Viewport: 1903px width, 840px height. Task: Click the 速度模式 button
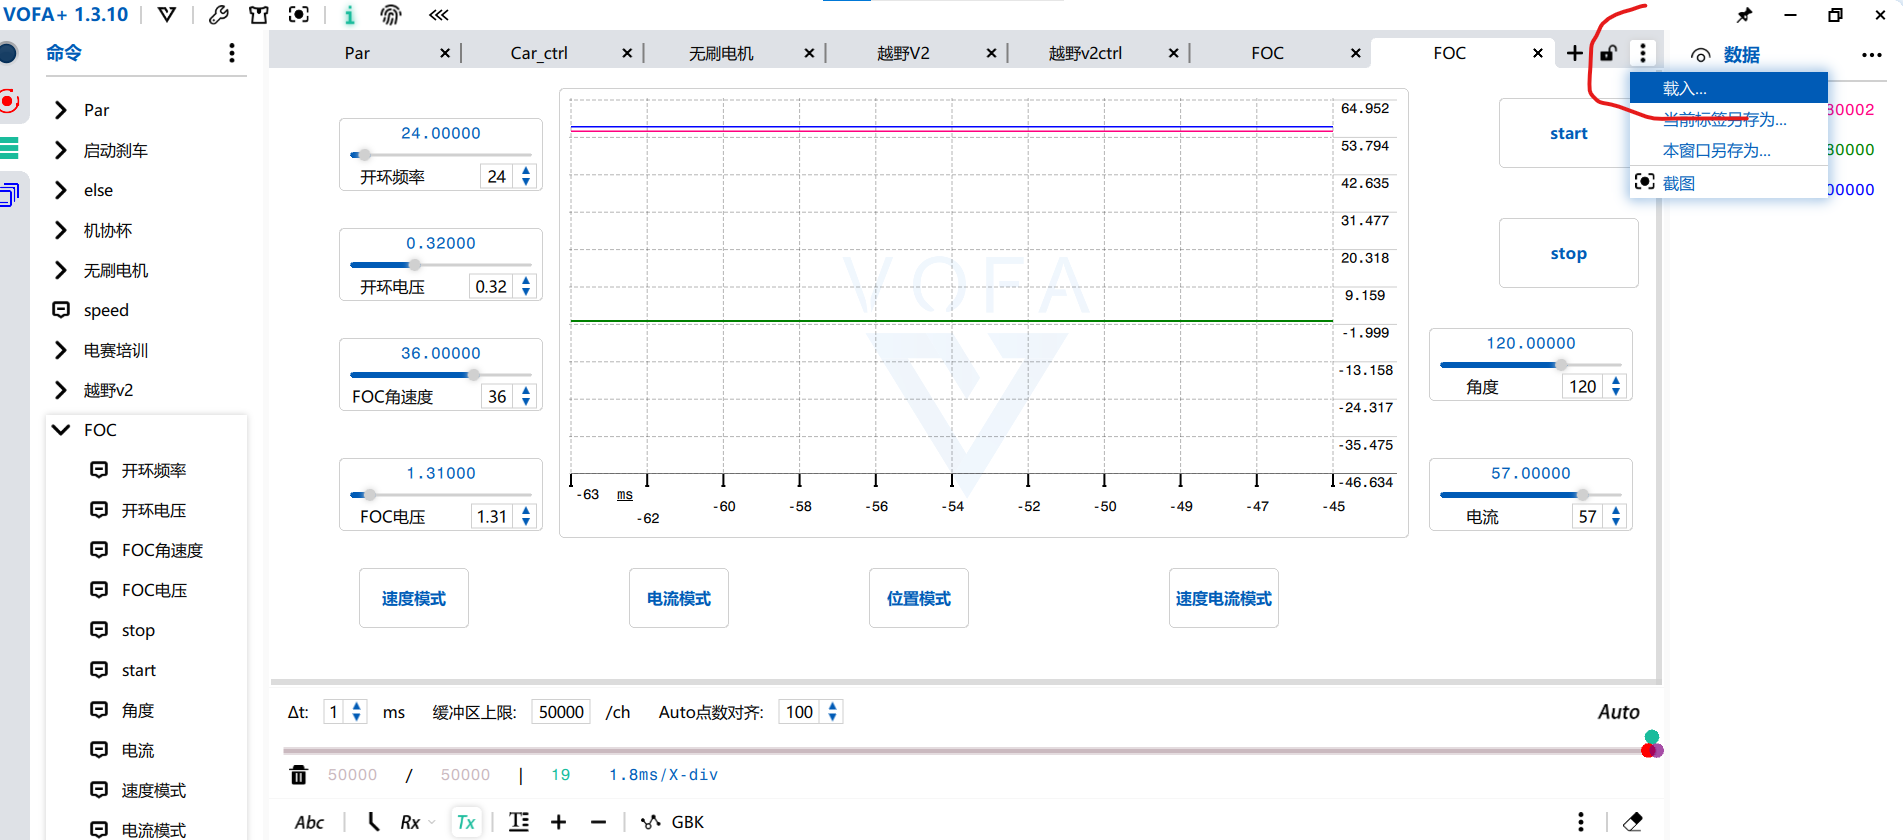pos(413,598)
